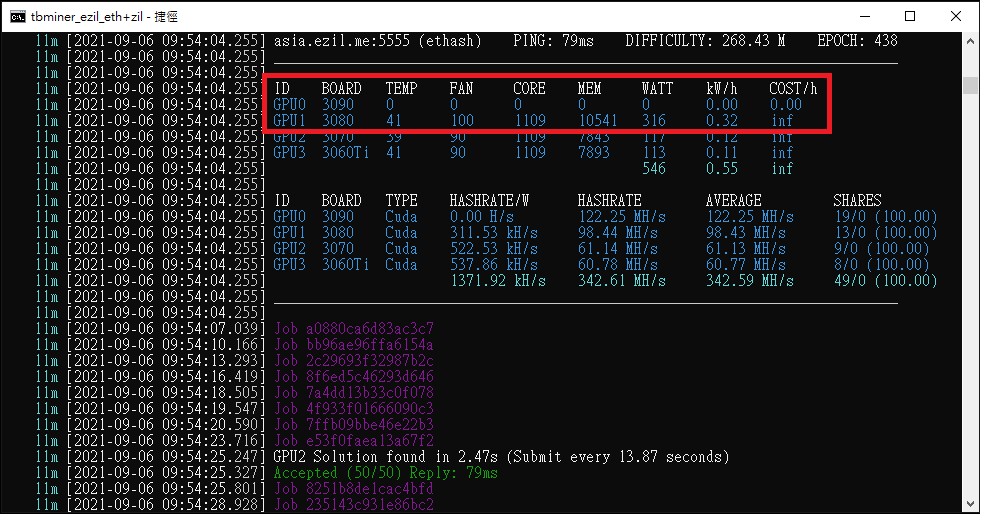Image resolution: width=981 pixels, height=516 pixels.
Task: Click the HASHRATE column header
Action: pos(609,201)
